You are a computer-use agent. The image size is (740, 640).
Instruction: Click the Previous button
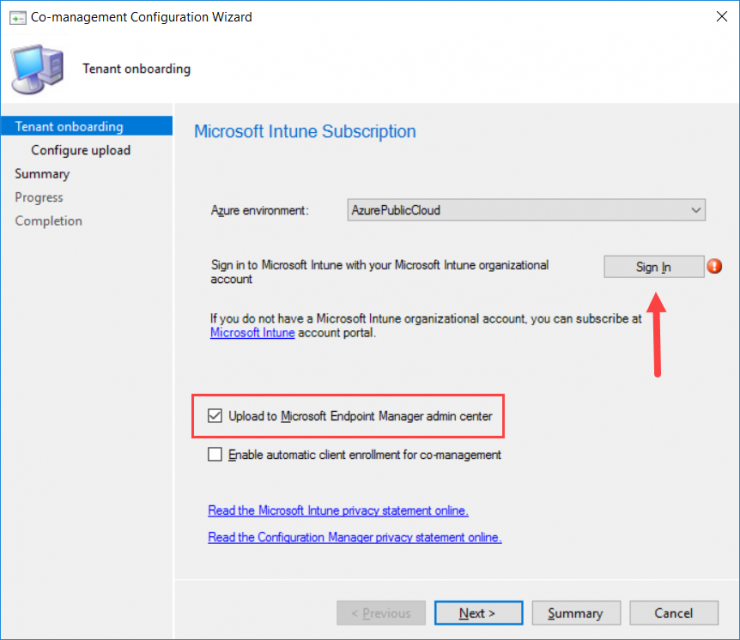(381, 613)
